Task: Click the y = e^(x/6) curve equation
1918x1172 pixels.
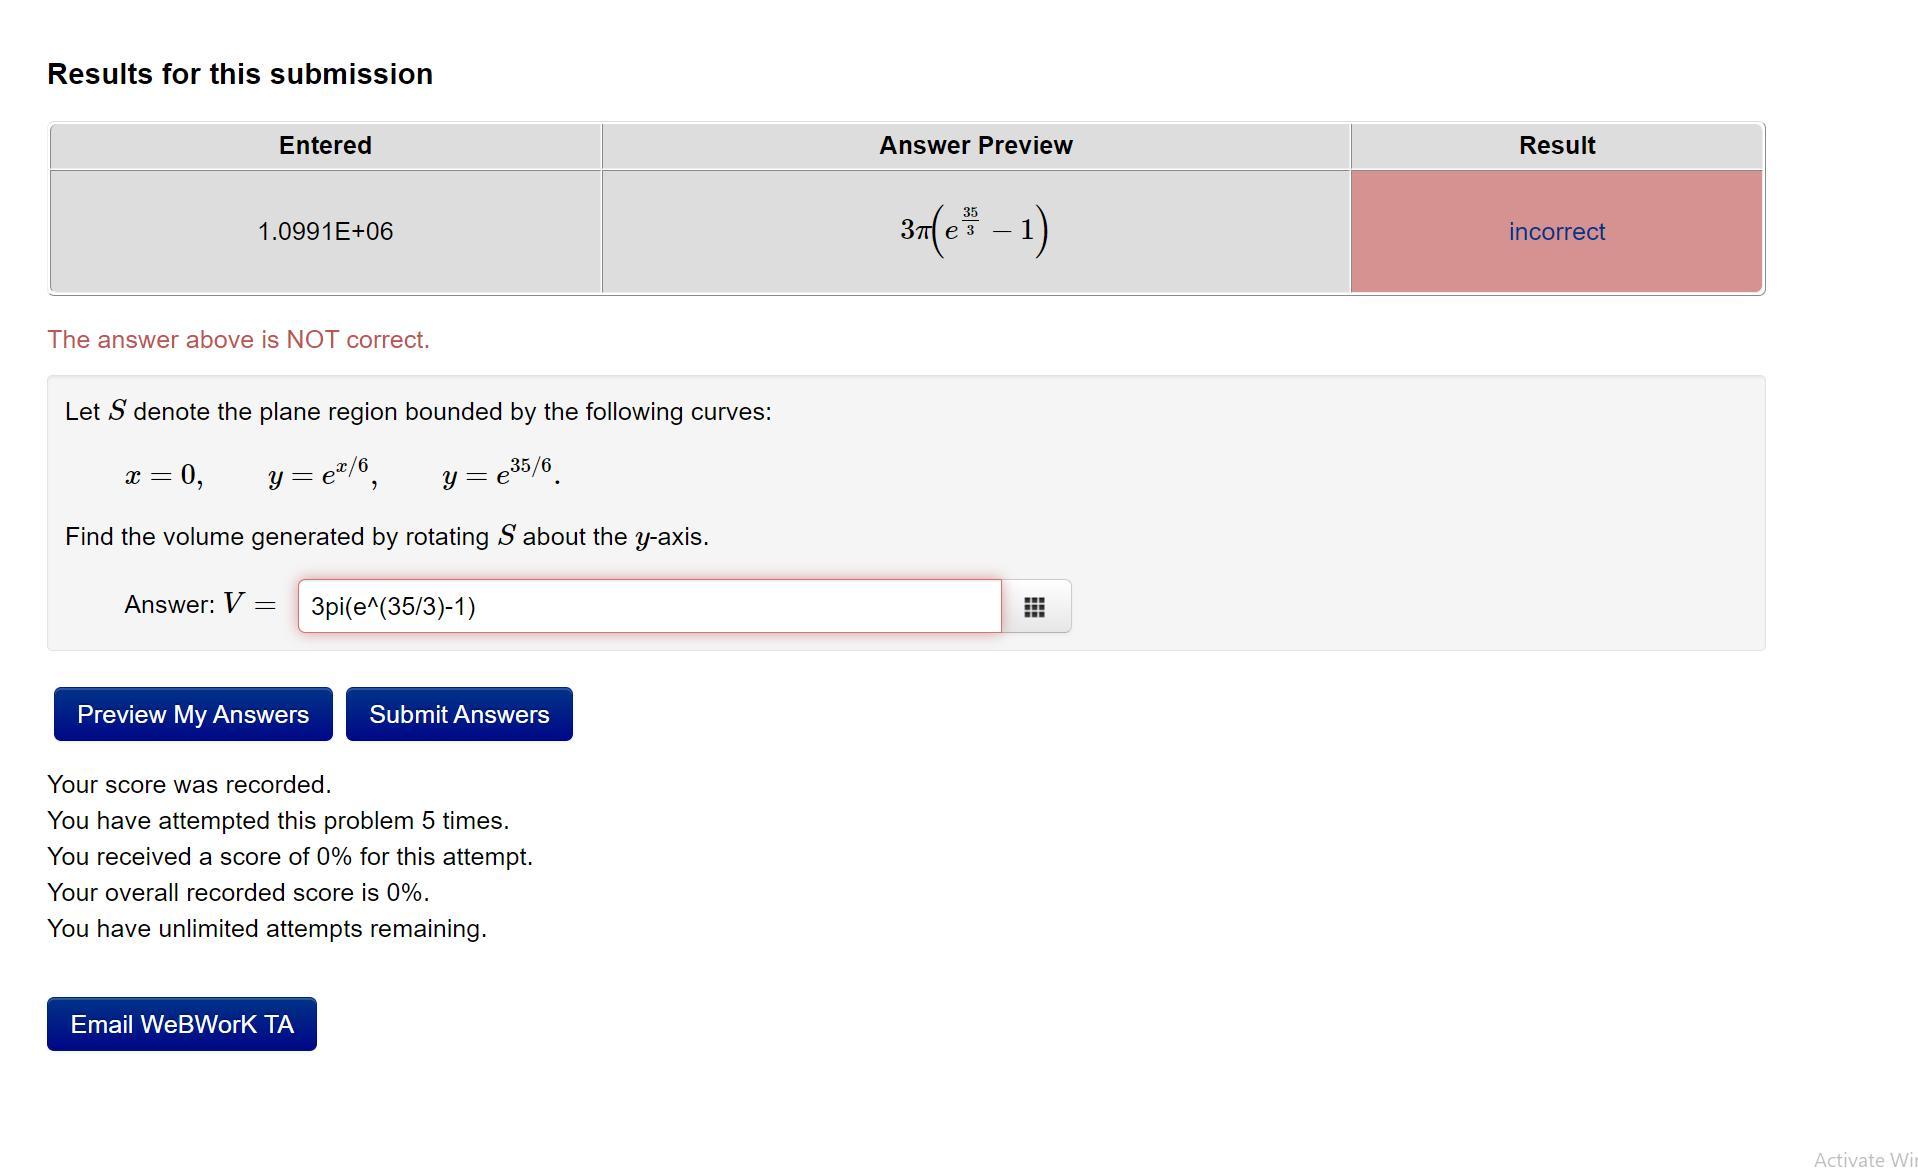Action: pos(322,473)
